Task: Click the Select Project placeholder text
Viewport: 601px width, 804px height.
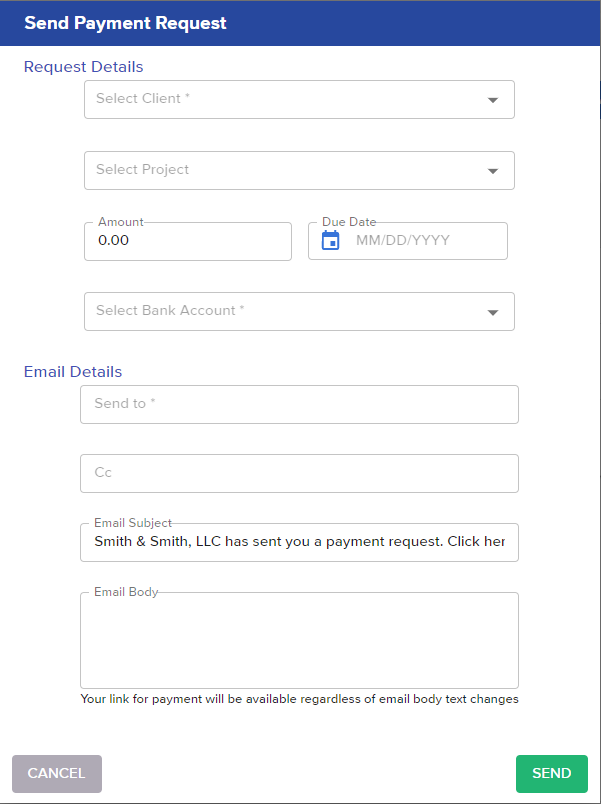Action: coord(143,169)
